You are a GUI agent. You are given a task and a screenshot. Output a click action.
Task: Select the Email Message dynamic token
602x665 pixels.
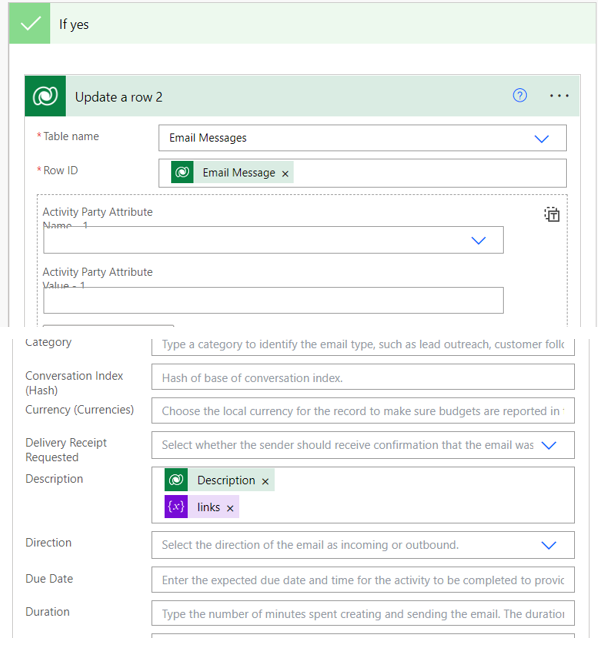coord(239,172)
